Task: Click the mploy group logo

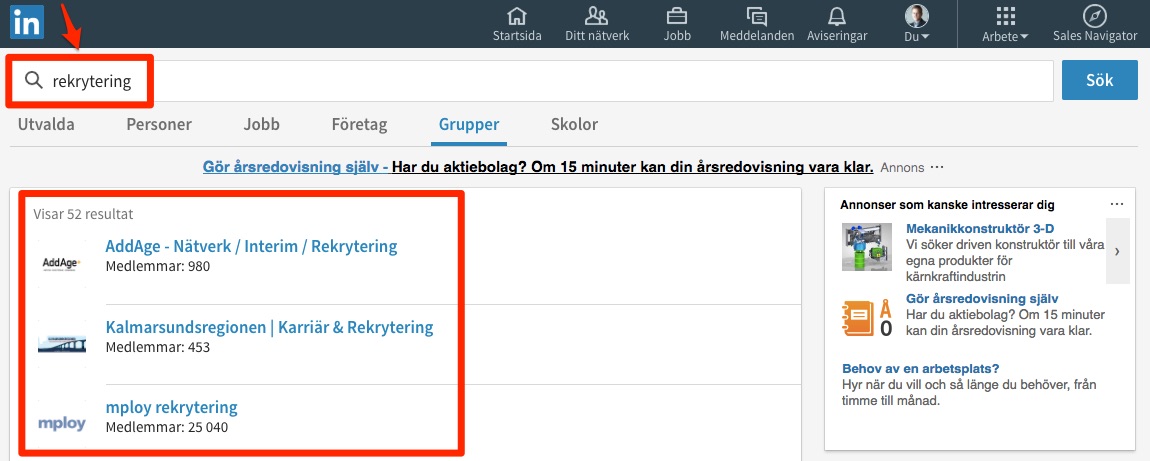Action: (x=62, y=424)
